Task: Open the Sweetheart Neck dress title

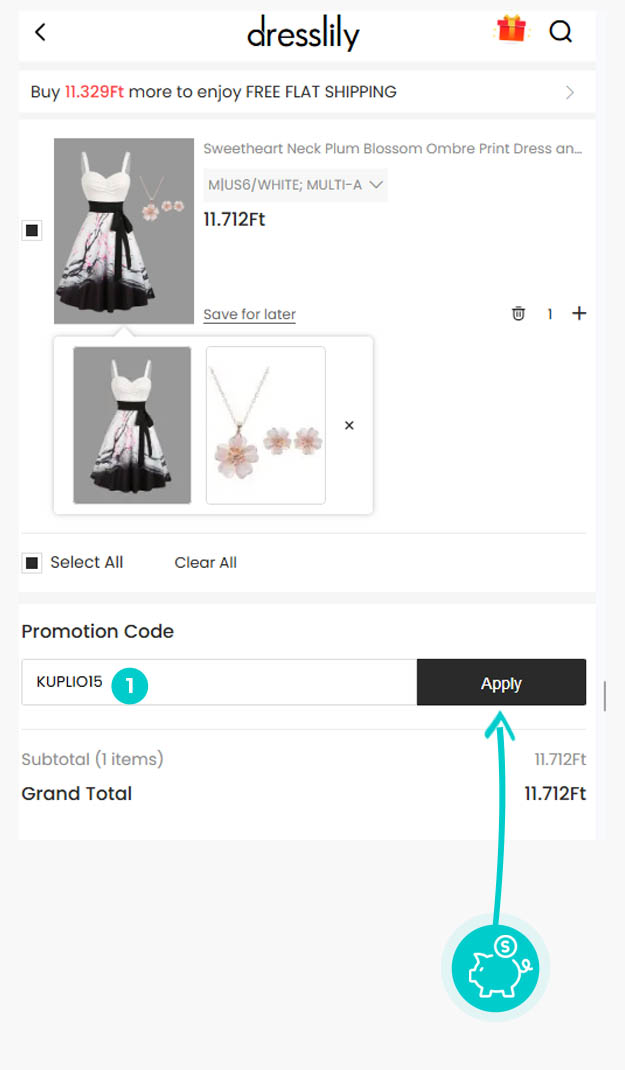Action: point(392,149)
